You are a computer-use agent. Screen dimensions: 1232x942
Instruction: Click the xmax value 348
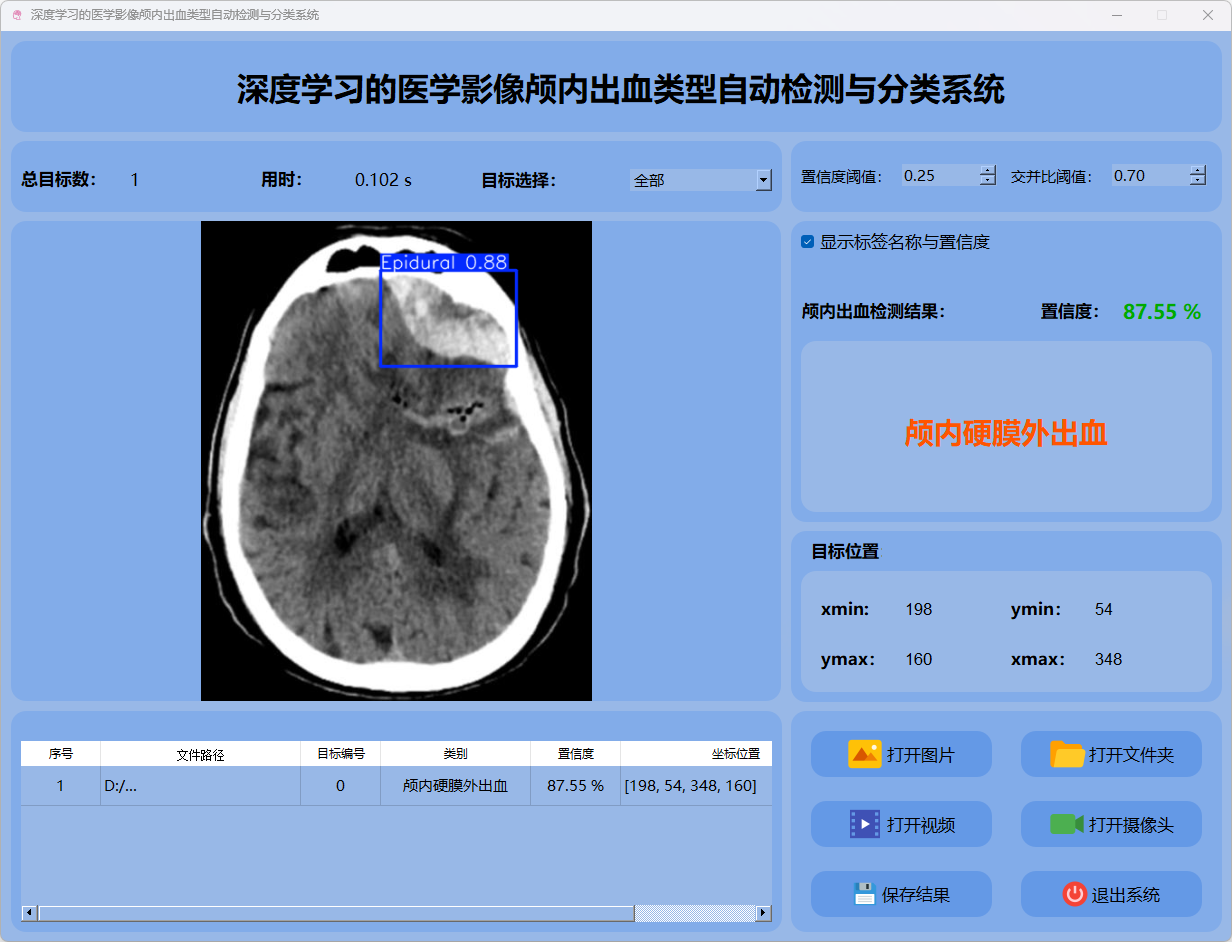(x=1108, y=659)
